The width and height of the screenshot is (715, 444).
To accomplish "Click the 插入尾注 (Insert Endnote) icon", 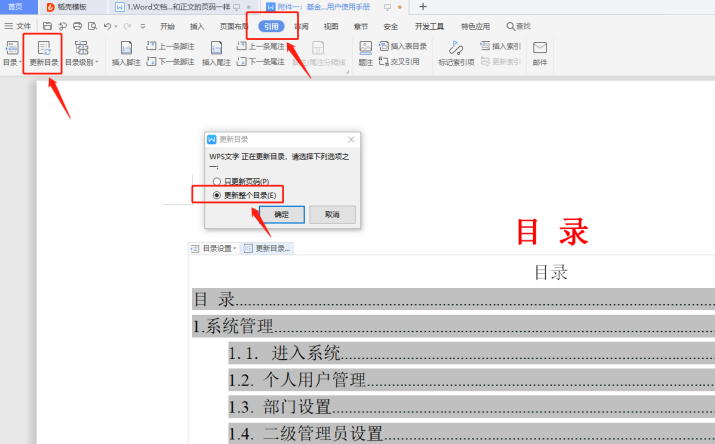I will (x=216, y=52).
